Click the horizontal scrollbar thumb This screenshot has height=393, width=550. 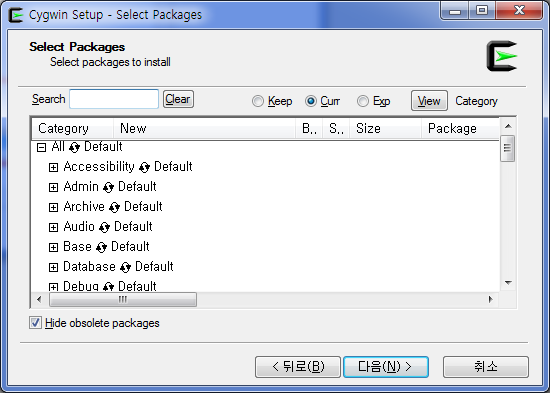pyautogui.click(x=123, y=300)
